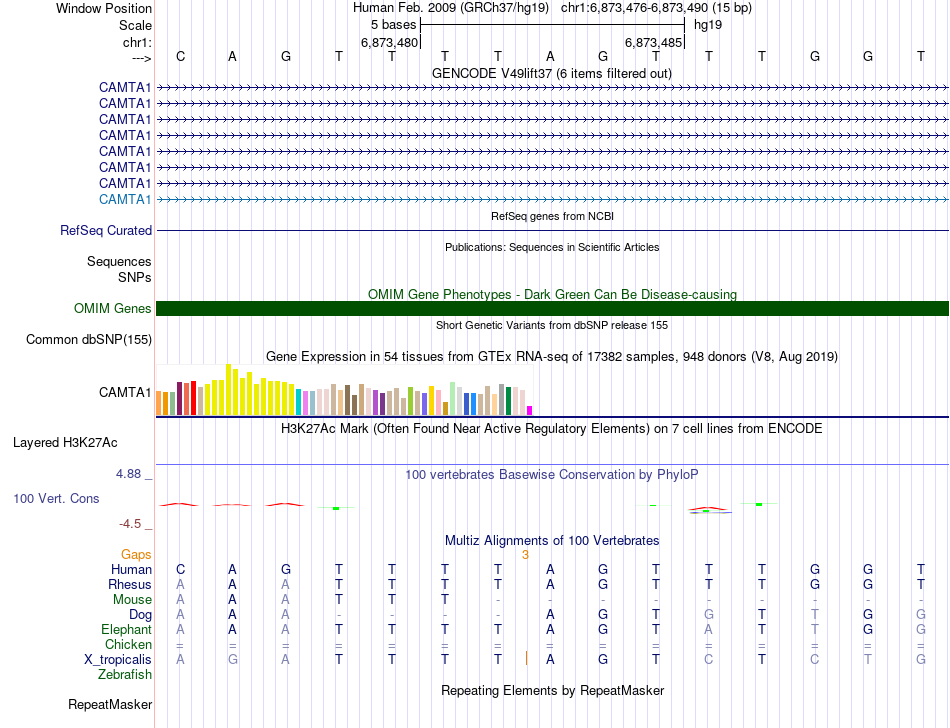This screenshot has width=950, height=728.
Task: Click the GENCODE V49lift37 track title
Action: 551,74
